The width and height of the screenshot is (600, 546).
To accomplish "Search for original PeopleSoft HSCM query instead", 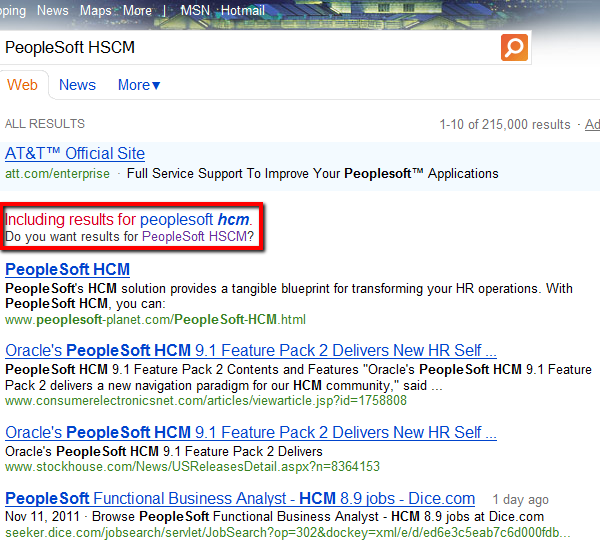I will (x=195, y=236).
